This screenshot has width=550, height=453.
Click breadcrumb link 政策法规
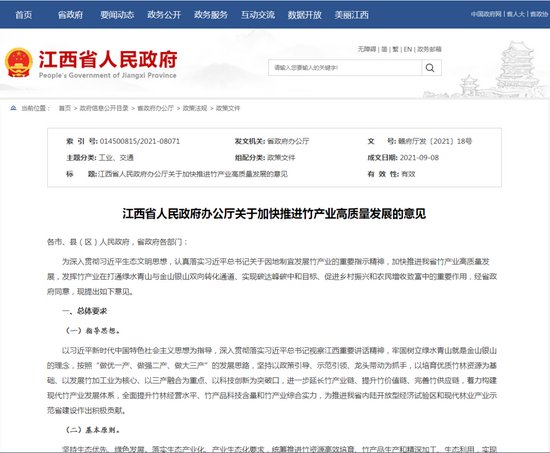pyautogui.click(x=195, y=108)
